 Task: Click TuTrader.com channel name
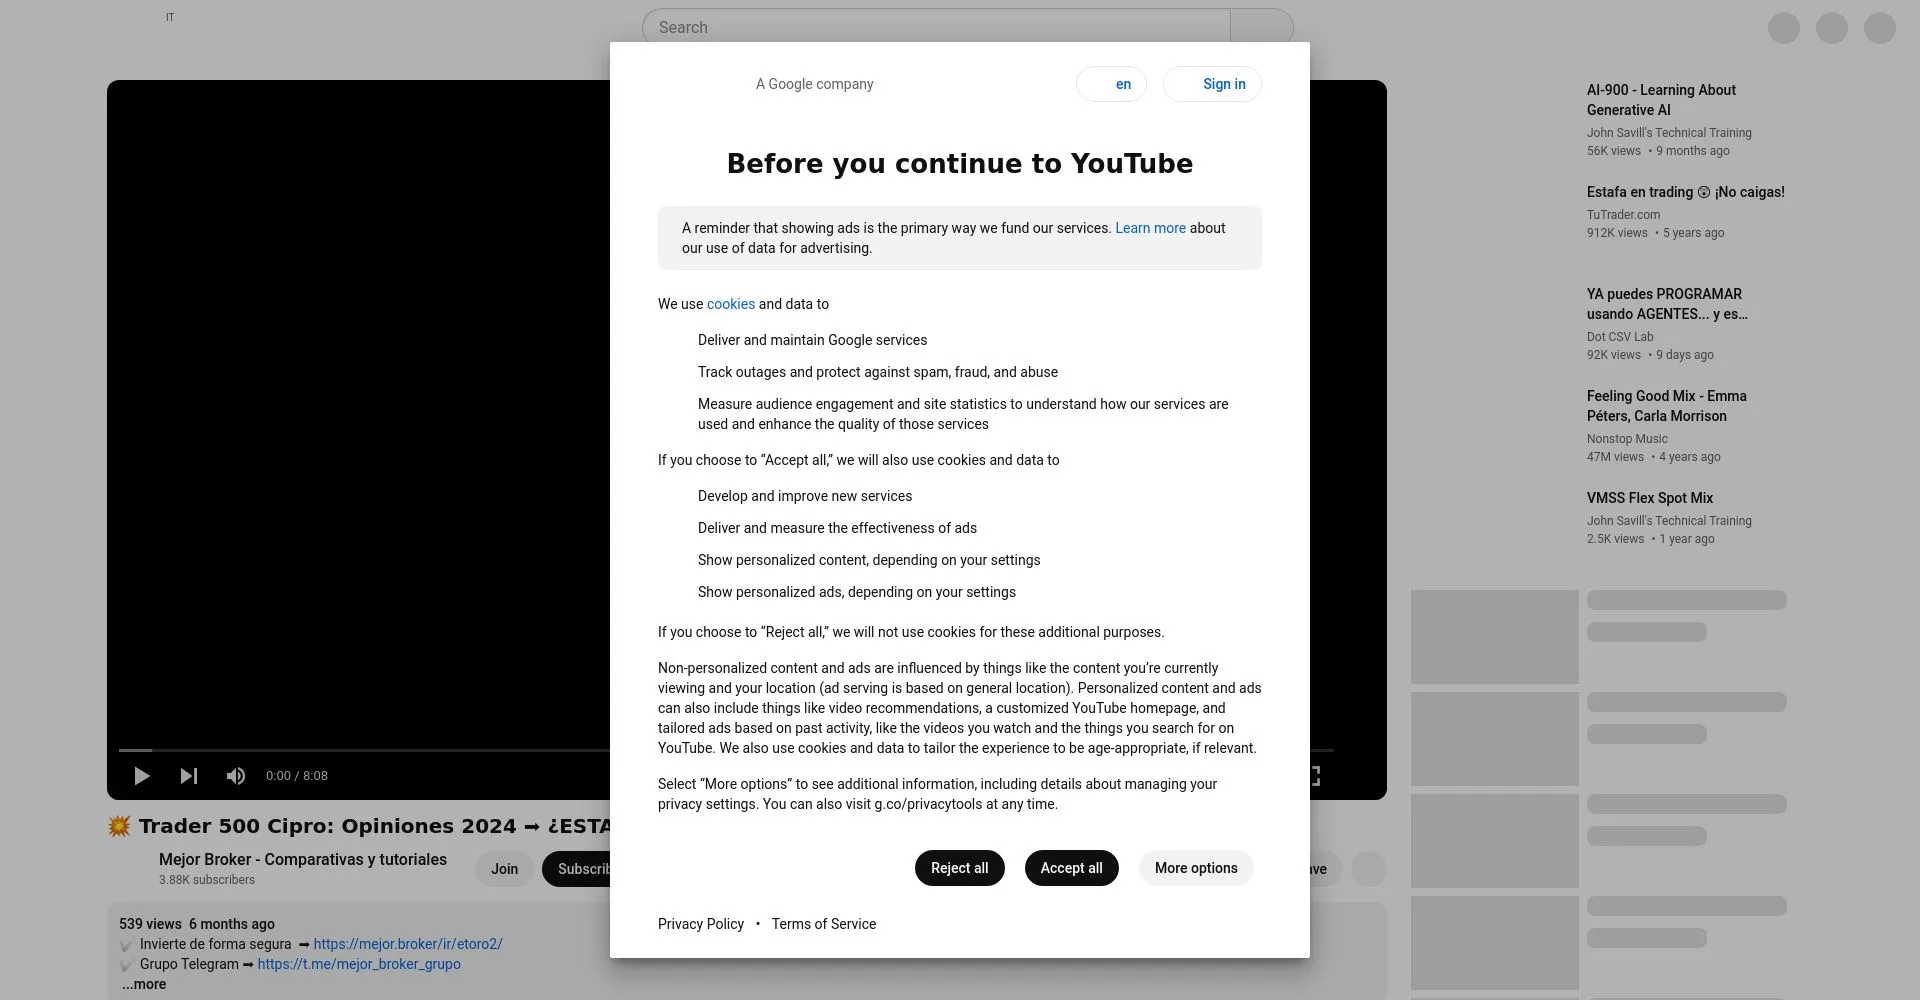(1623, 215)
